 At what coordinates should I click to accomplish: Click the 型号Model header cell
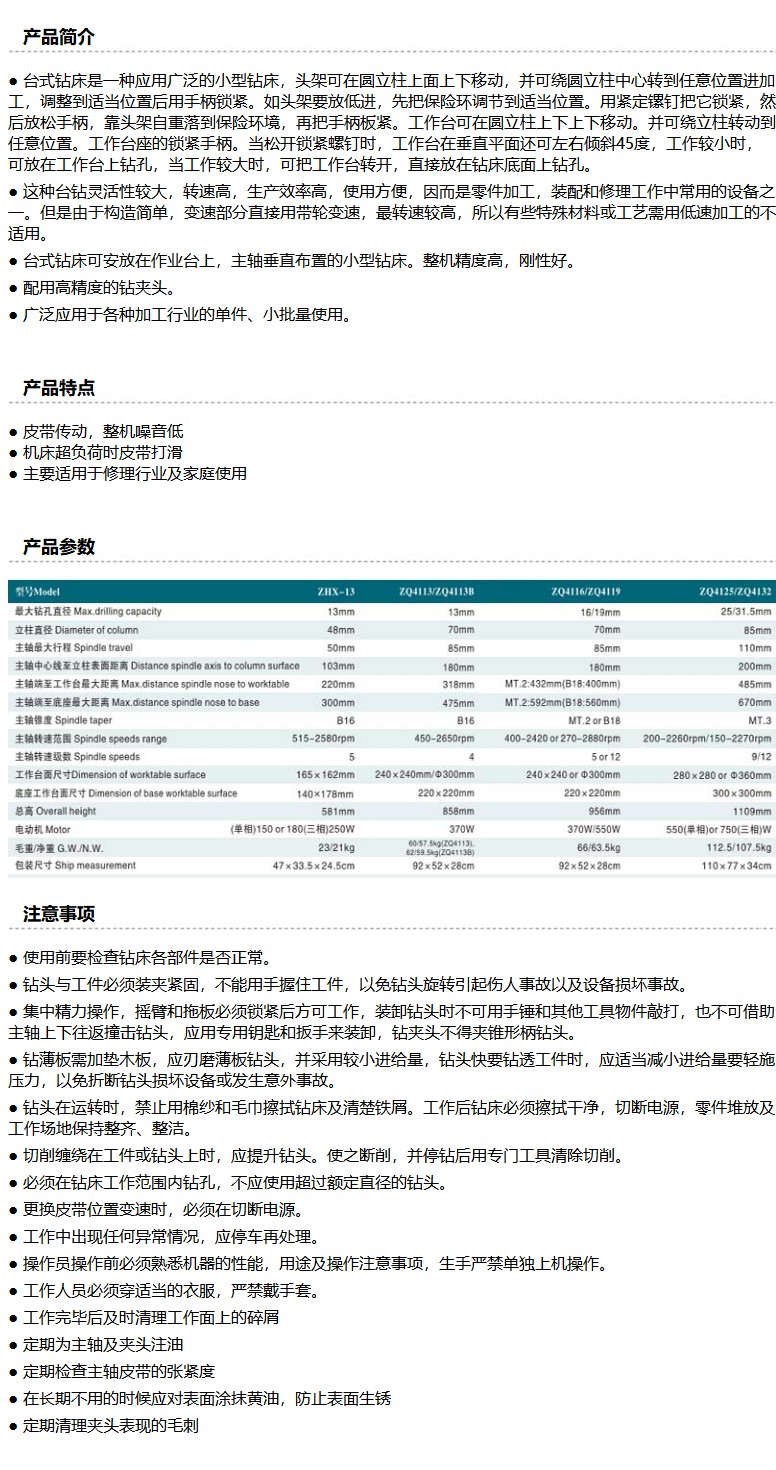[x=37, y=592]
